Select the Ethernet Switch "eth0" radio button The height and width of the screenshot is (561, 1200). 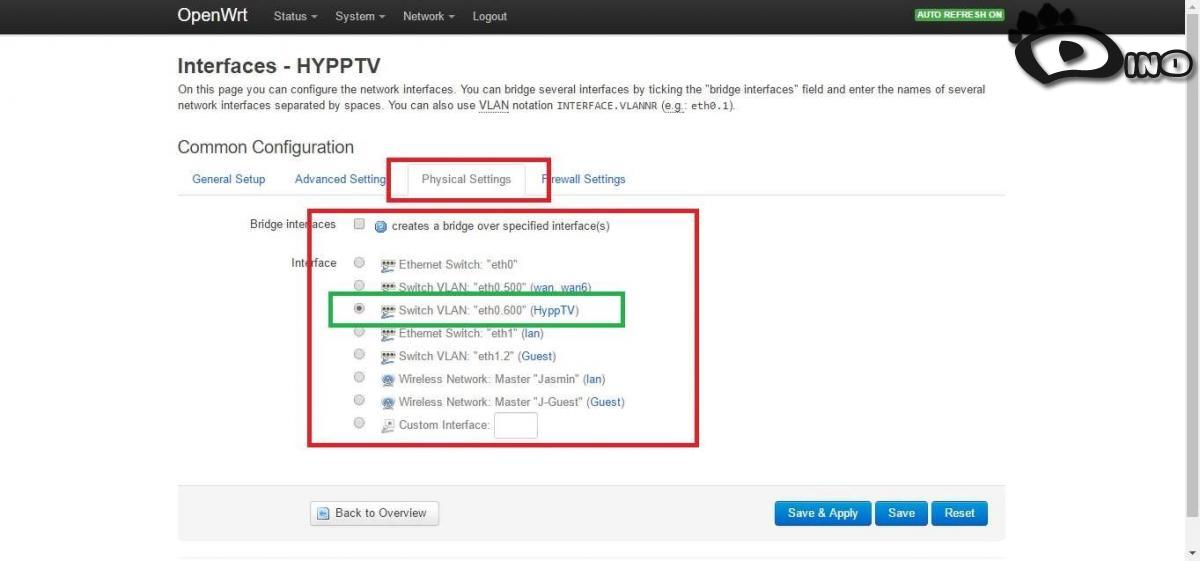(359, 263)
